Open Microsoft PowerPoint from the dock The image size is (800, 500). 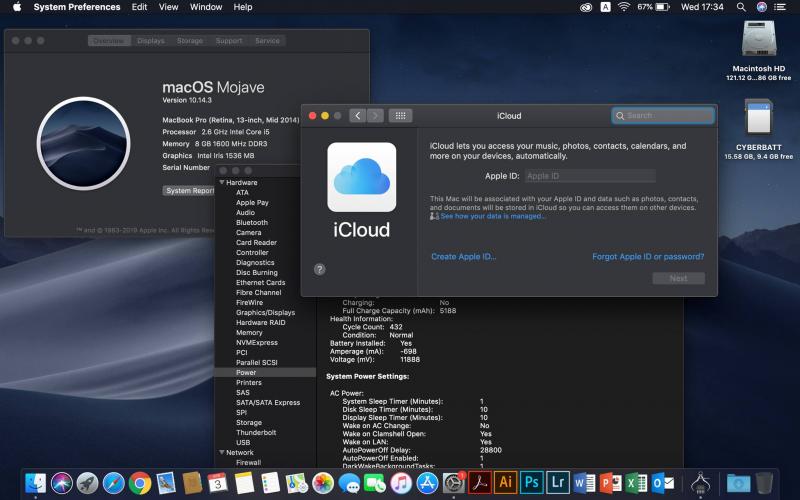pyautogui.click(x=610, y=483)
